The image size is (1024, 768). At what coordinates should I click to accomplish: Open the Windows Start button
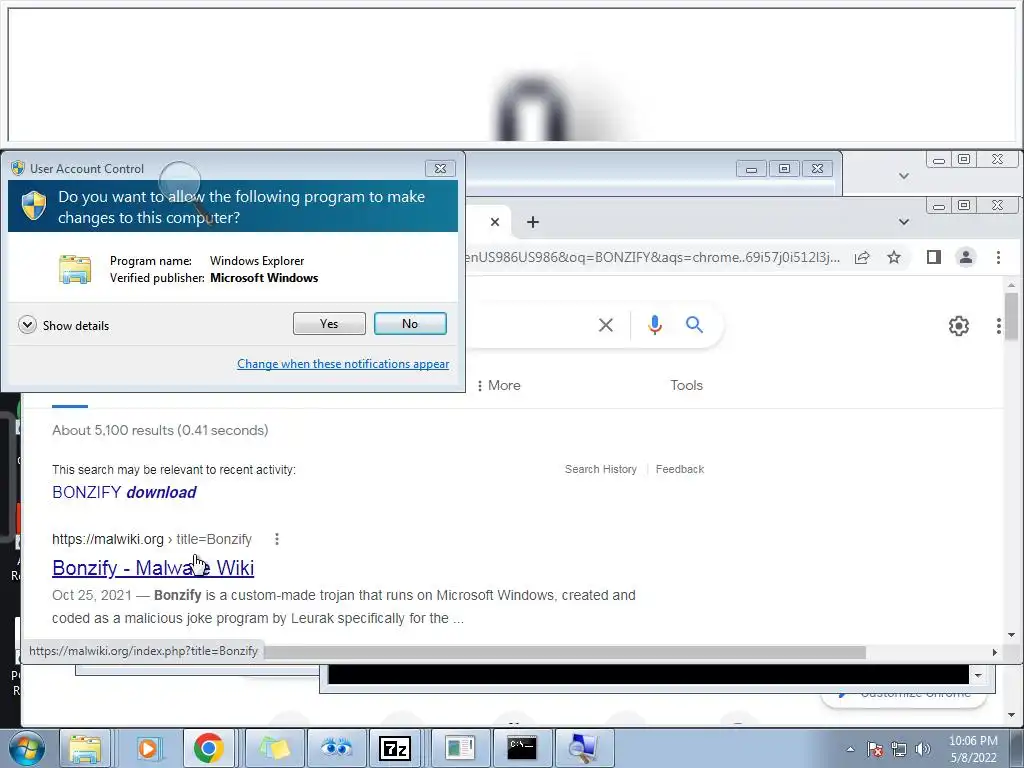(x=26, y=748)
